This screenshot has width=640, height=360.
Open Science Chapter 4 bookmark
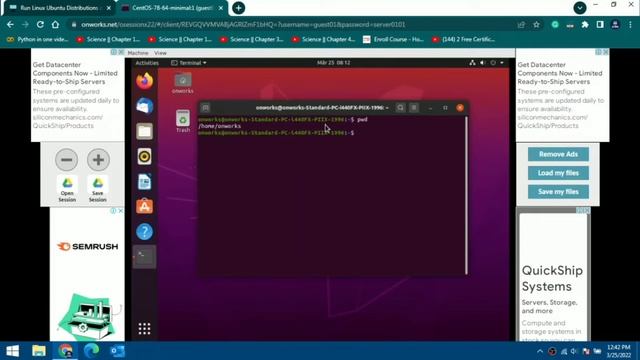[323, 39]
